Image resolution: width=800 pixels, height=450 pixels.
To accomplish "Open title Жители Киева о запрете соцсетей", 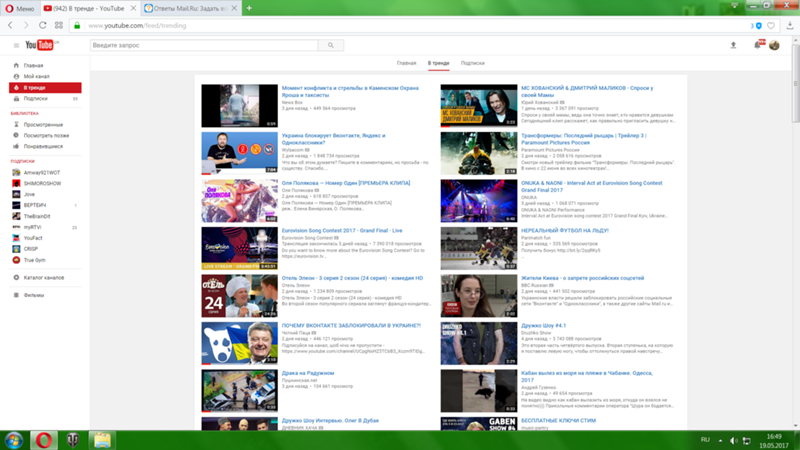I will coord(582,278).
